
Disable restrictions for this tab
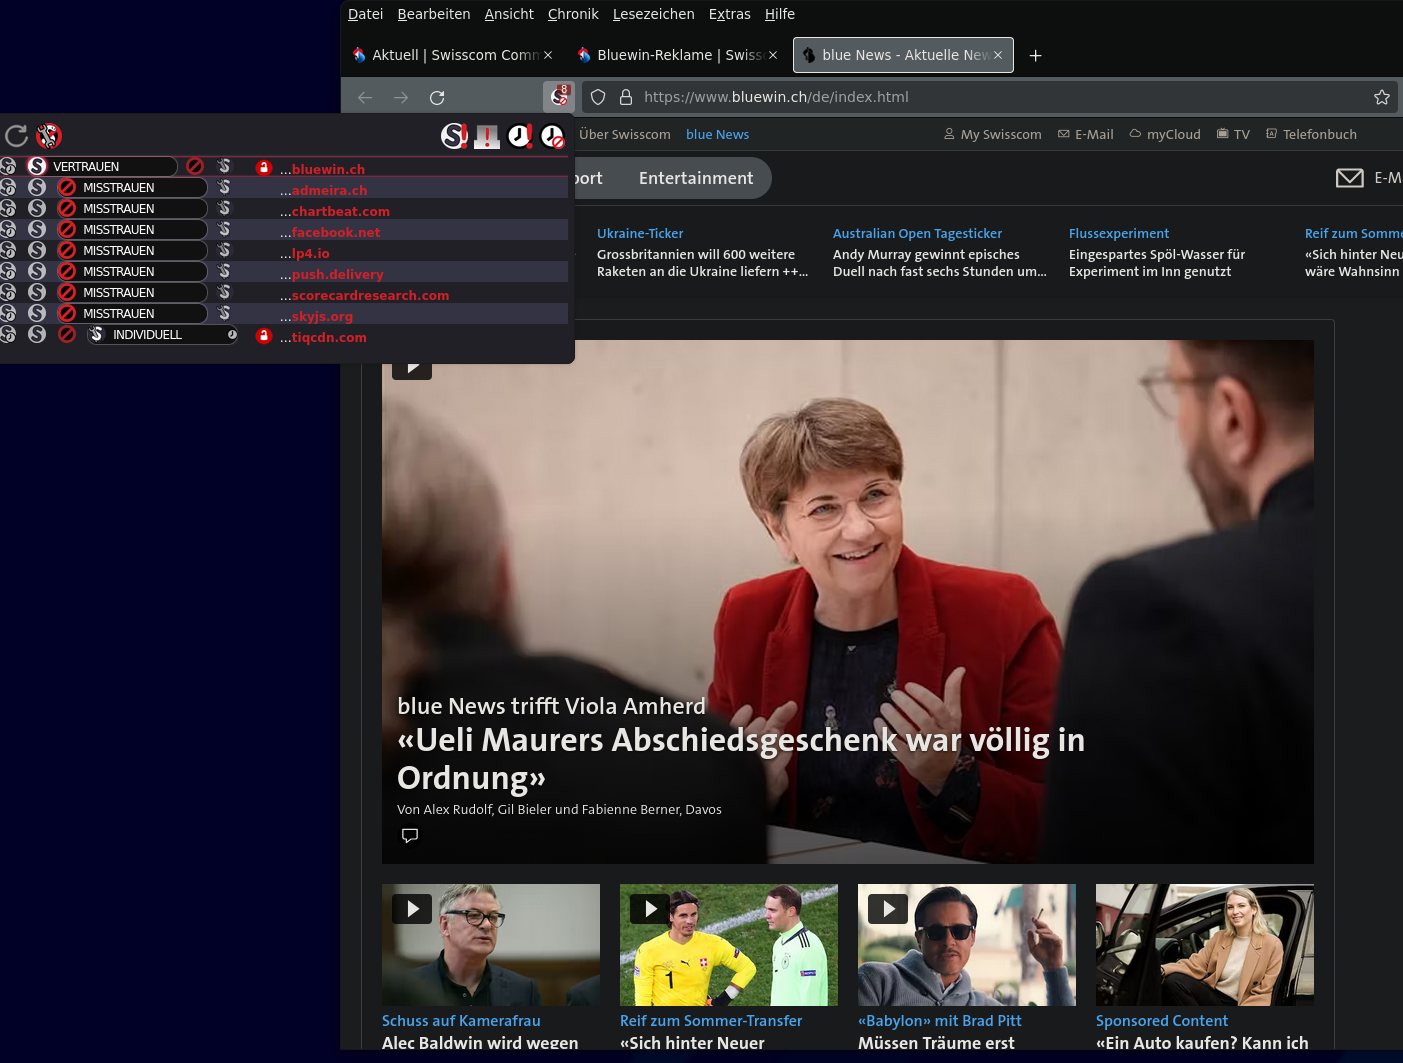point(487,136)
